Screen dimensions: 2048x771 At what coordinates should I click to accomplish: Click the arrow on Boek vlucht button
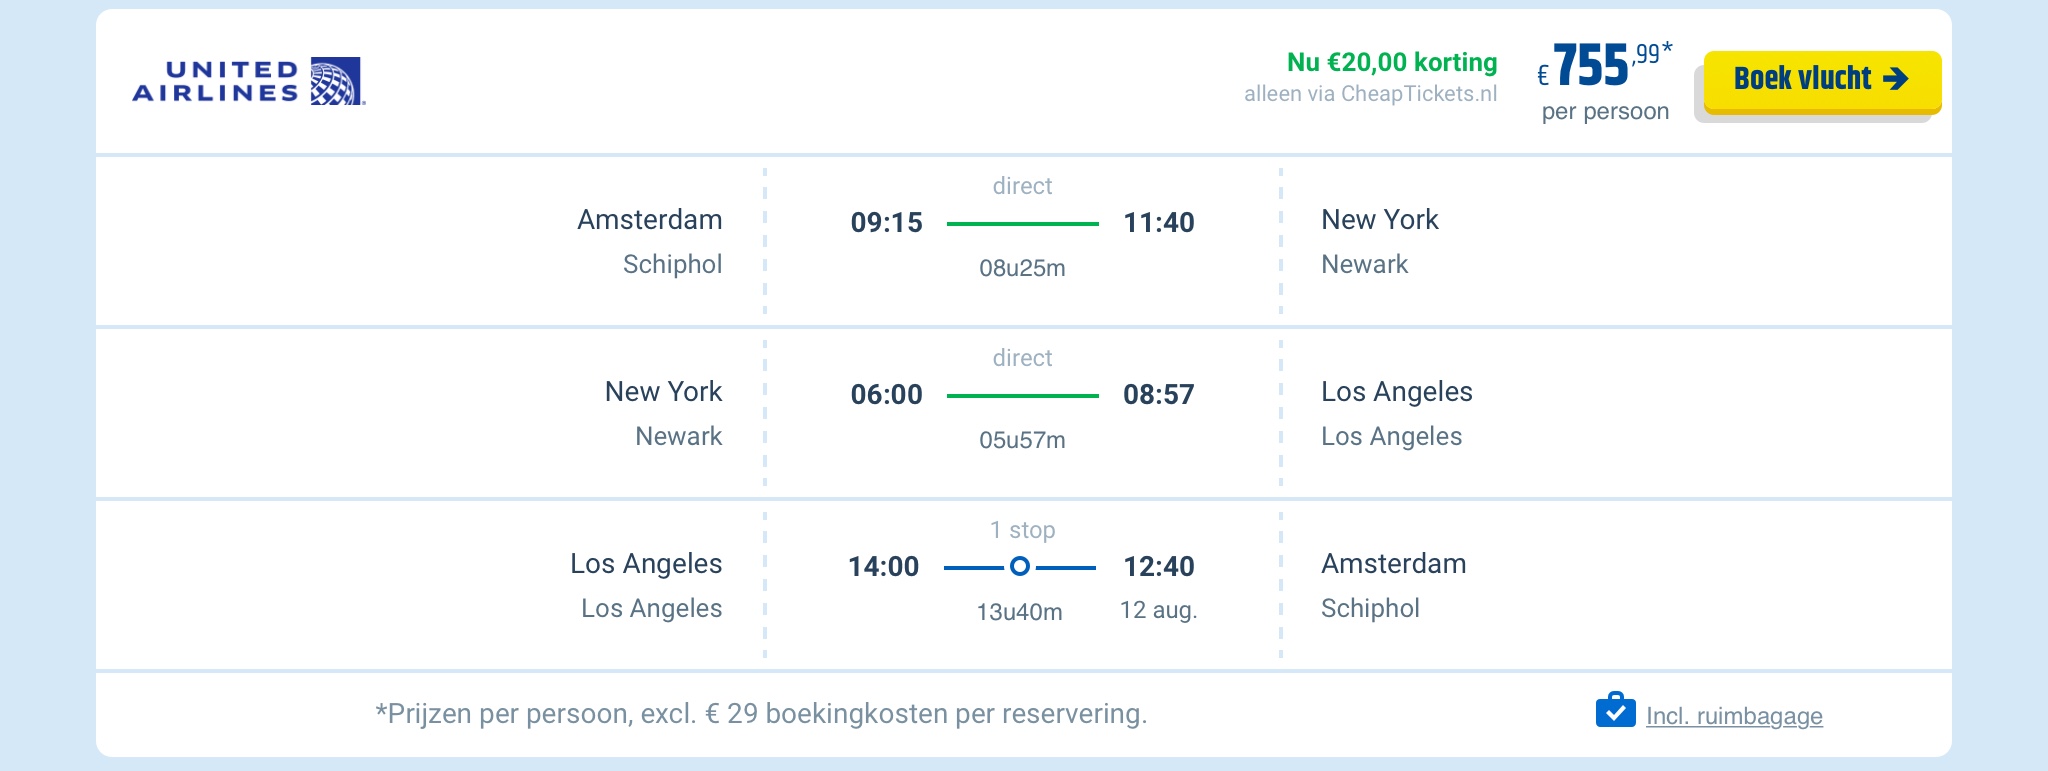tap(1895, 79)
